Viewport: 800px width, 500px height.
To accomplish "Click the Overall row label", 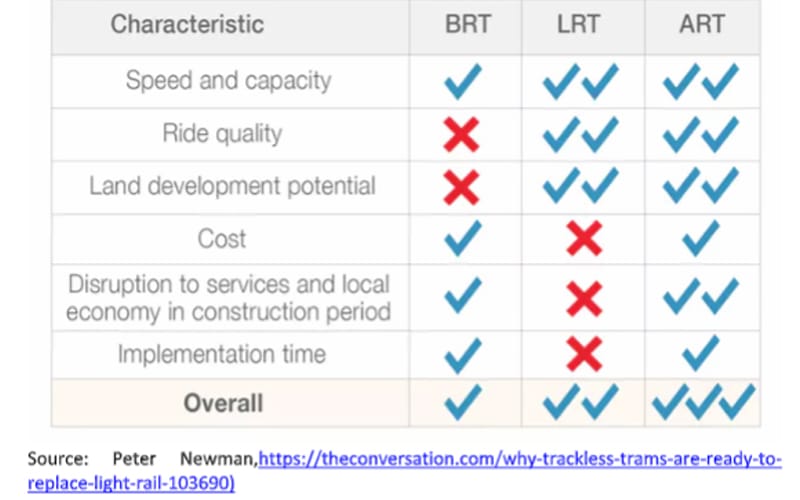I will 223,403.
